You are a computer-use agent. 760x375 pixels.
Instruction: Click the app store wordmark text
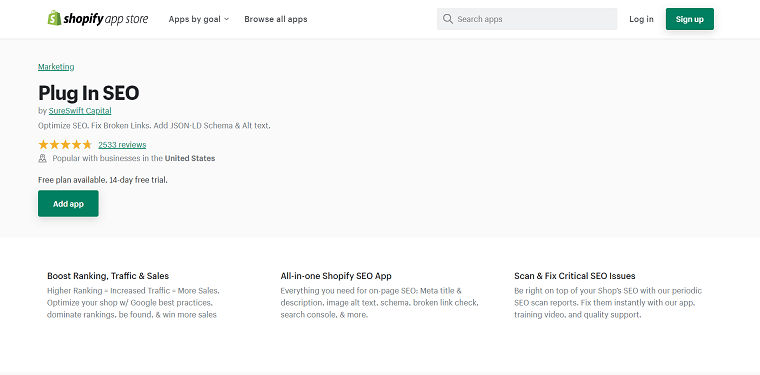point(127,19)
